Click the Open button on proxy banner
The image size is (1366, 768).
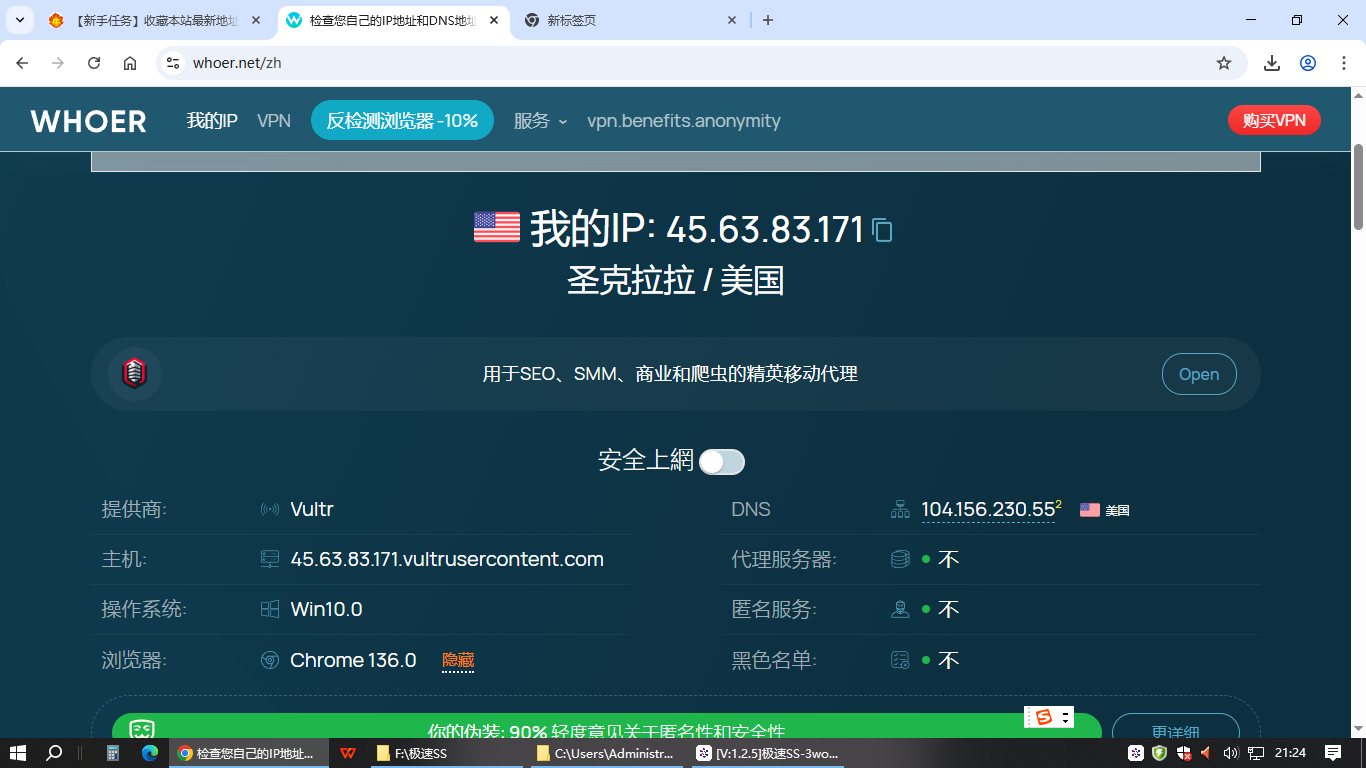[1199, 374]
